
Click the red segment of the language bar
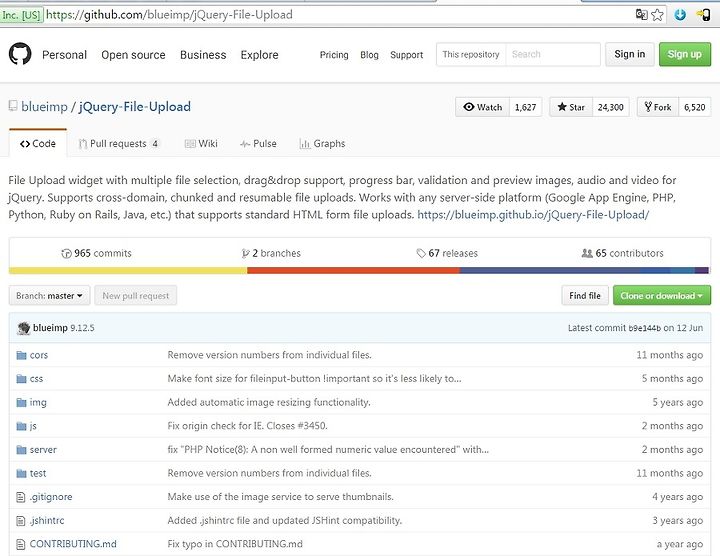[353, 270]
